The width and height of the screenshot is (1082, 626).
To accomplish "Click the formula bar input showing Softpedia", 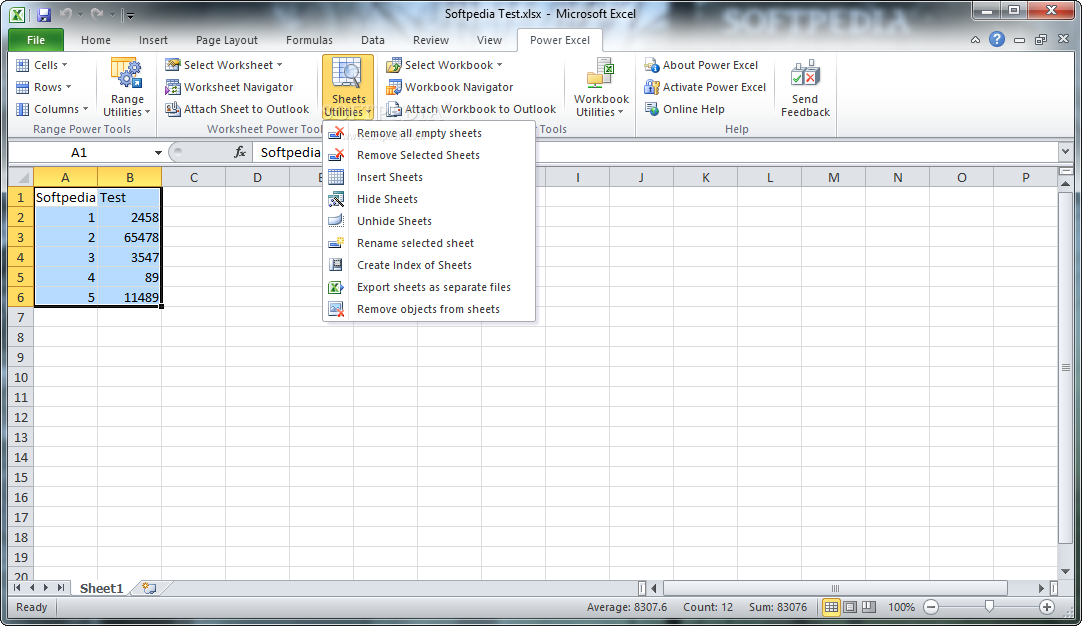I will click(x=654, y=153).
